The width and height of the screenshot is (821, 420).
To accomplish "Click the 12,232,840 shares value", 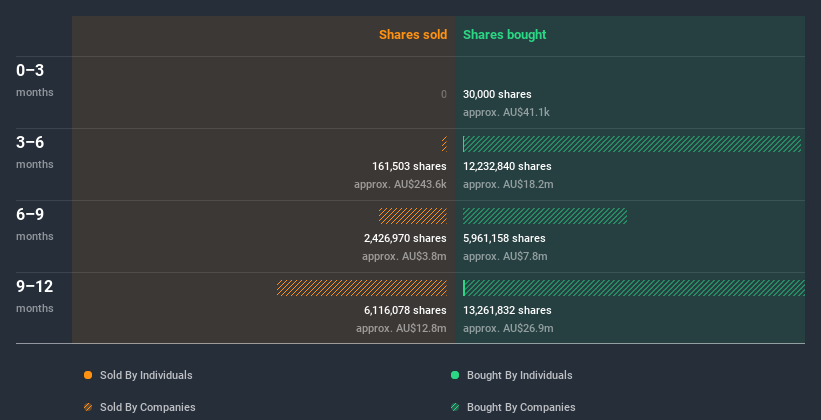I will click(x=507, y=166).
